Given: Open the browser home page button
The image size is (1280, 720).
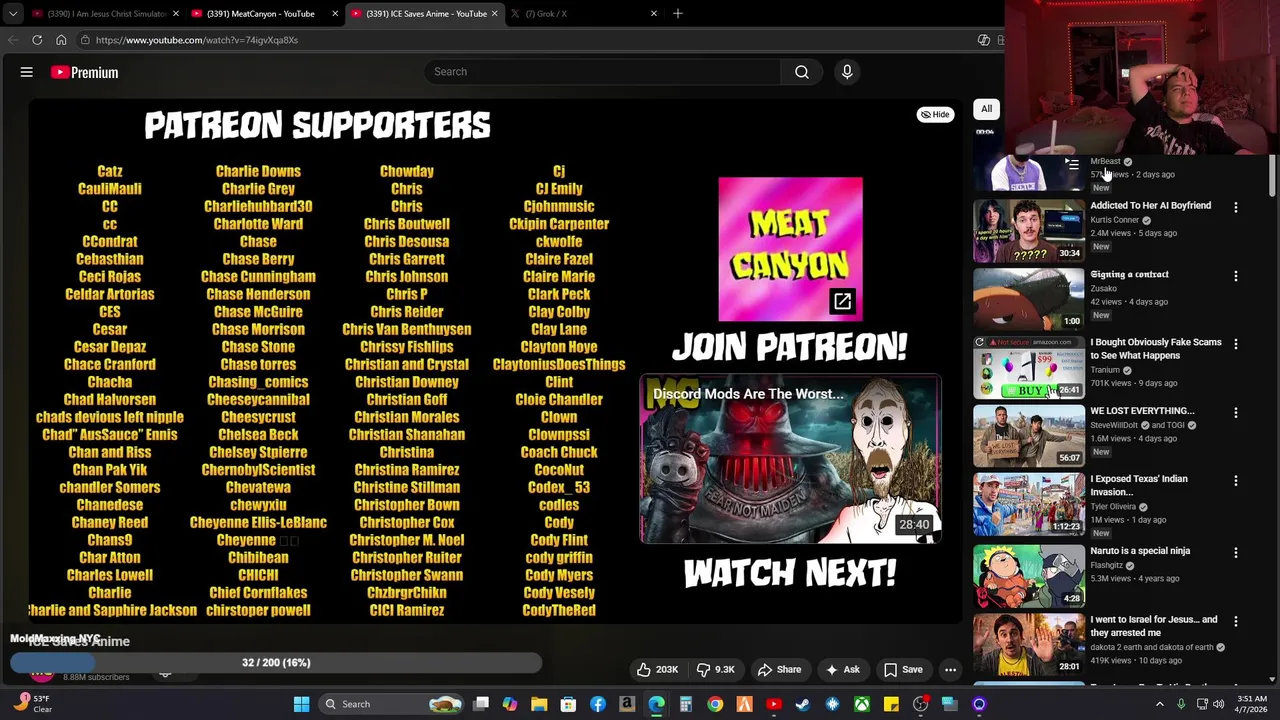Looking at the screenshot, I should (61, 40).
